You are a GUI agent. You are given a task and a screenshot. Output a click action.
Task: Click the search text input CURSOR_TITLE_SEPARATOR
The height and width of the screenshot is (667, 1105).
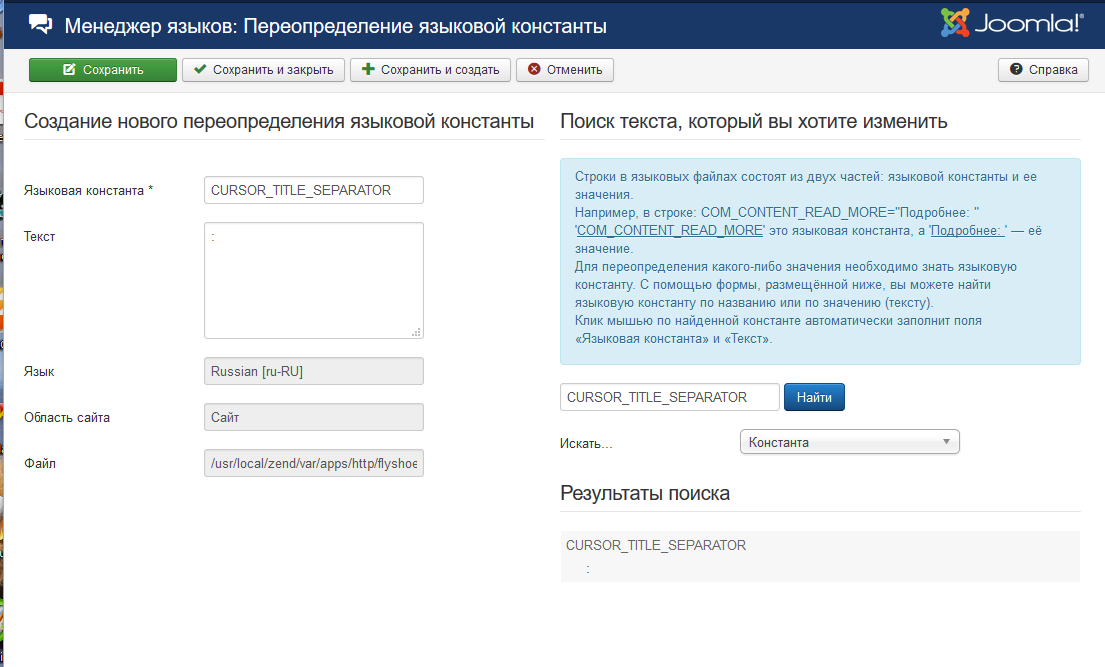(x=669, y=397)
